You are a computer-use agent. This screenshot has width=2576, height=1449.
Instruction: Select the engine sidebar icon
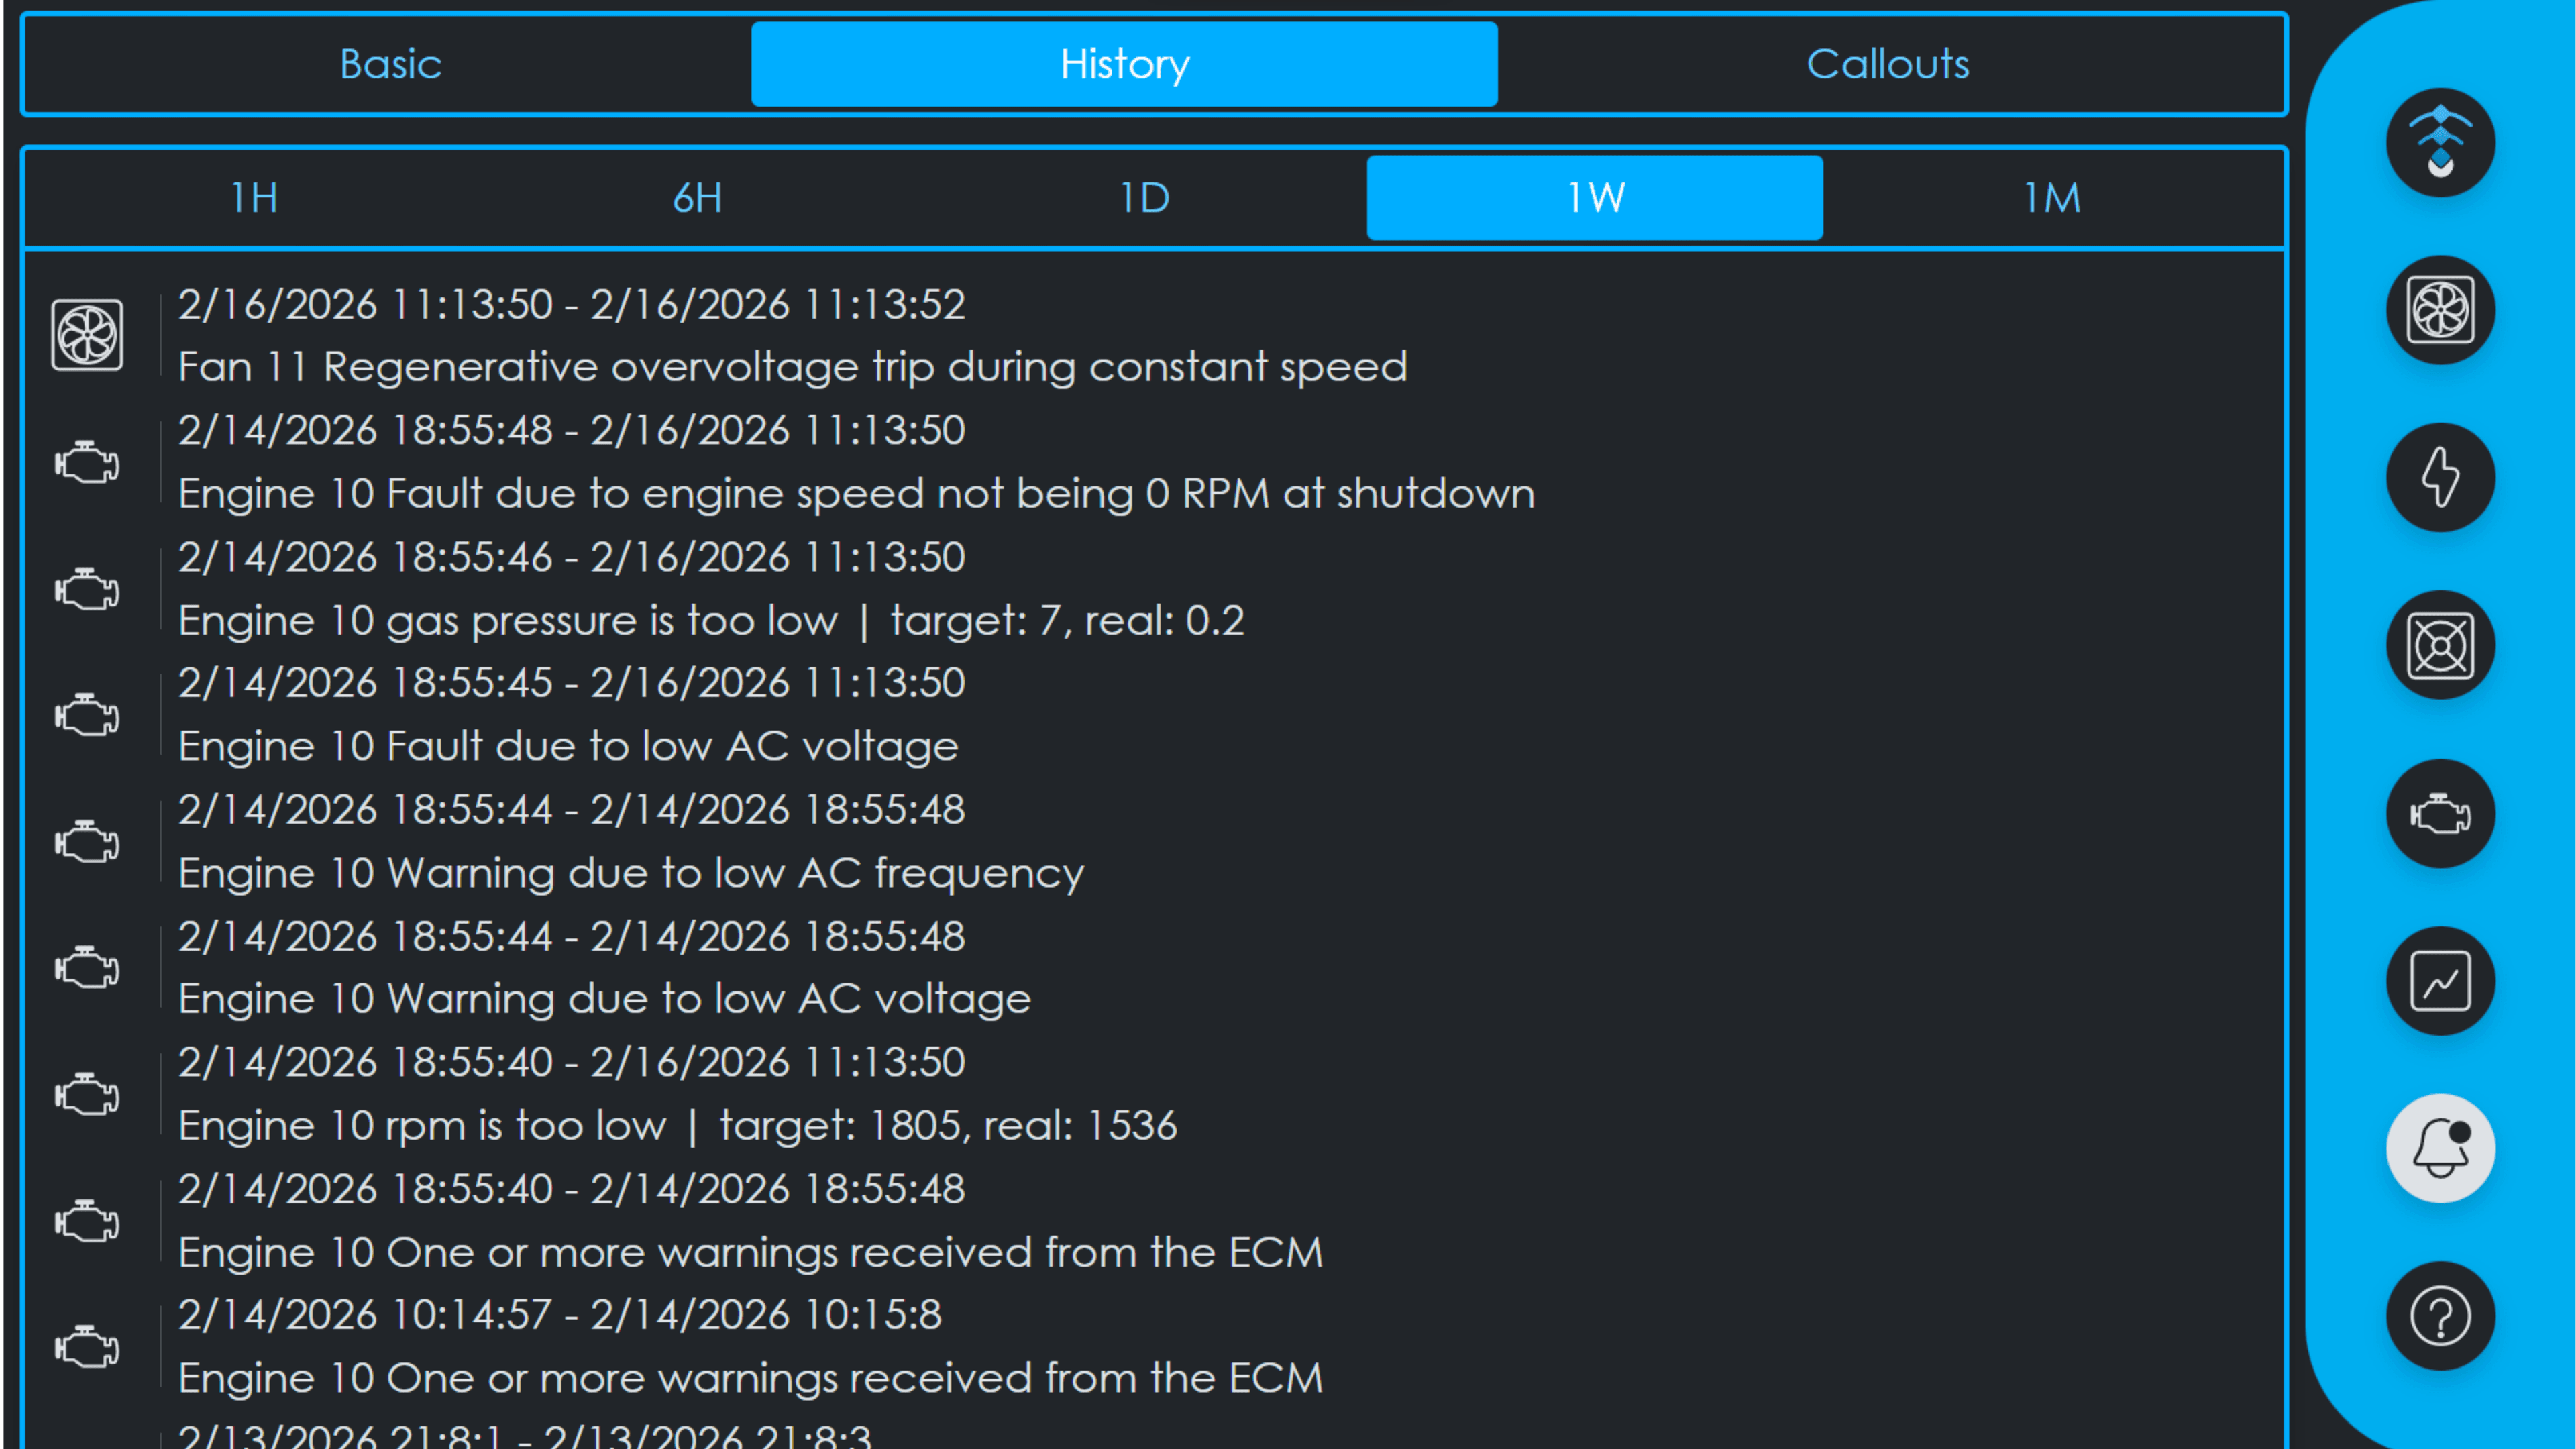[x=2440, y=813]
